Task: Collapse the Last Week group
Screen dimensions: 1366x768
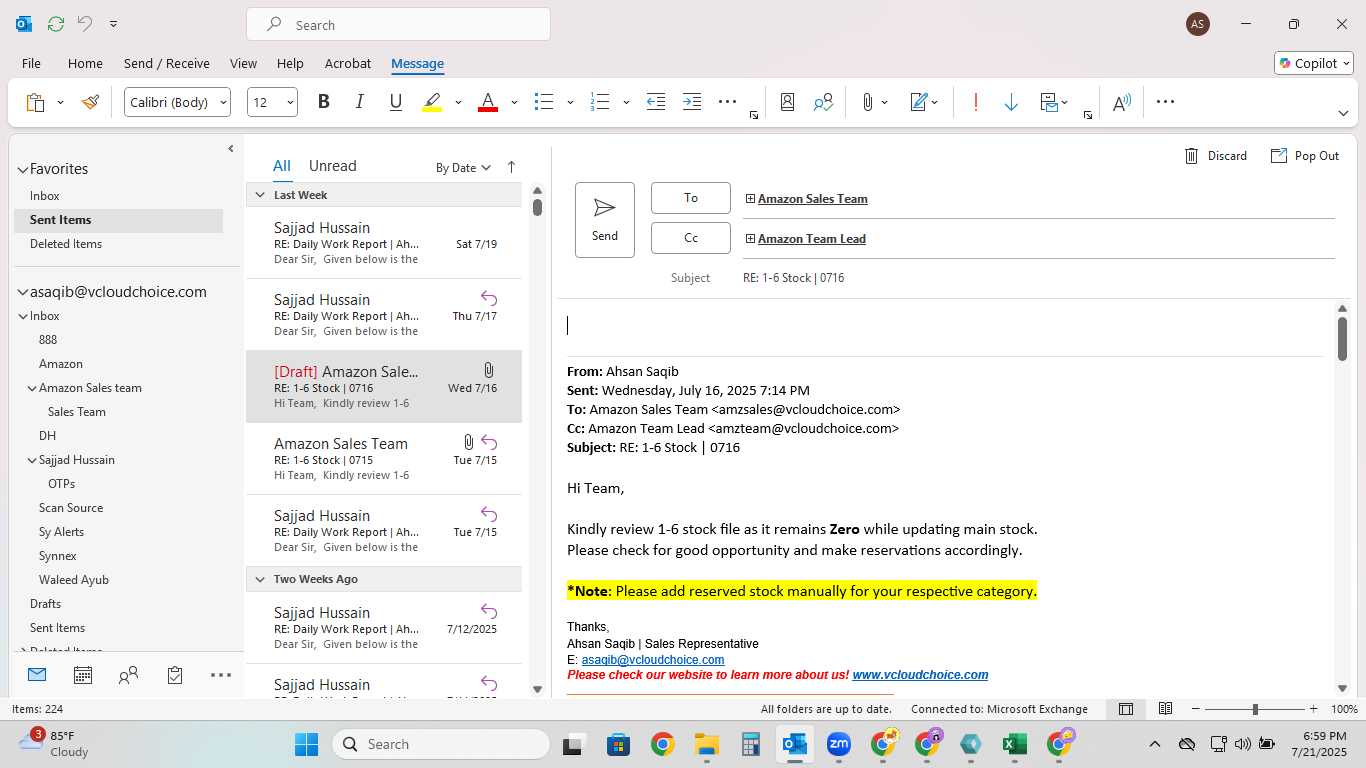Action: 260,195
